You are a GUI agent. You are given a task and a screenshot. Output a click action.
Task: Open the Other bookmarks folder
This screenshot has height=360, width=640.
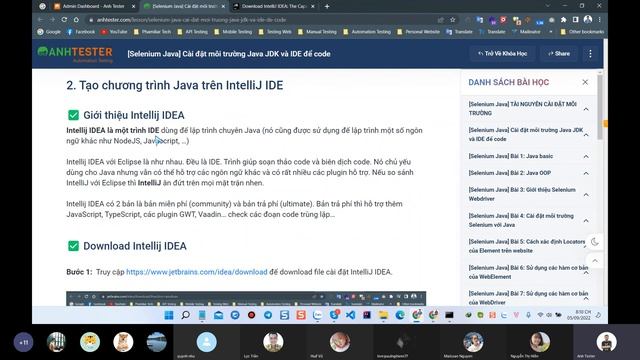[582, 31]
